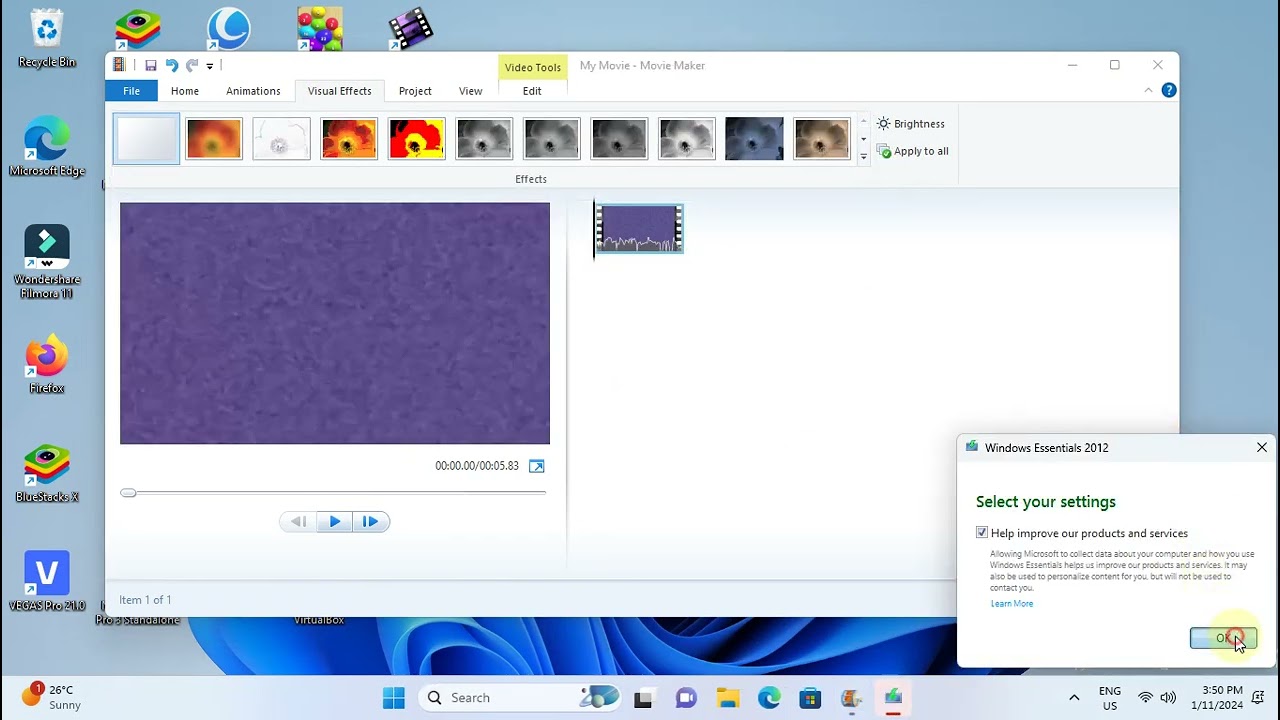Screen dimensions: 1280x720
Task: Switch to the Home tab
Action: pos(185,91)
